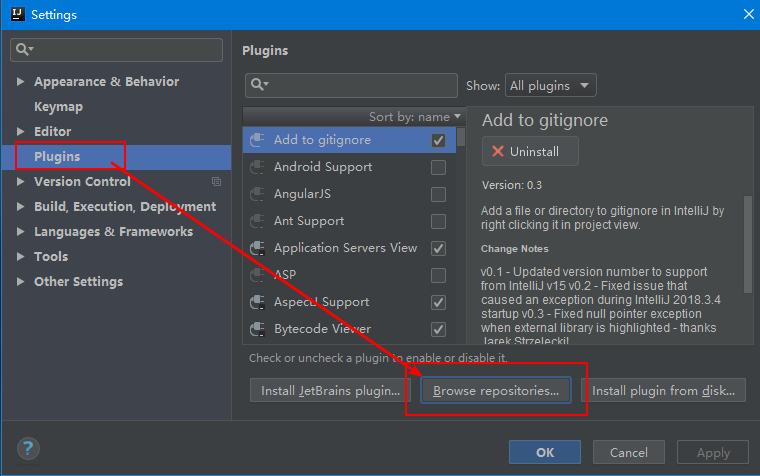
Task: Select Plugins in settings tree
Action: click(57, 157)
